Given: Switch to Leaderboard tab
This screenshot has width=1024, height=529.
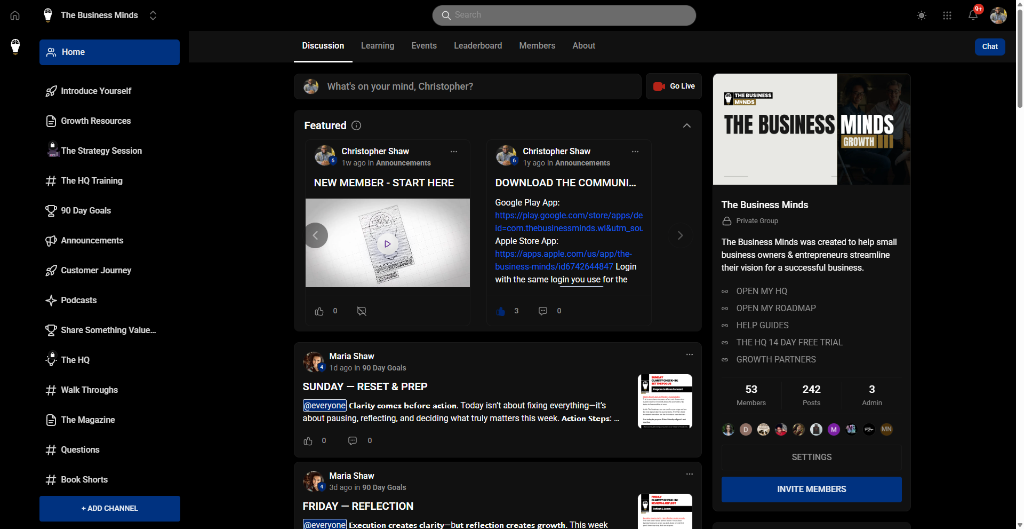Looking at the screenshot, I should pos(478,46).
